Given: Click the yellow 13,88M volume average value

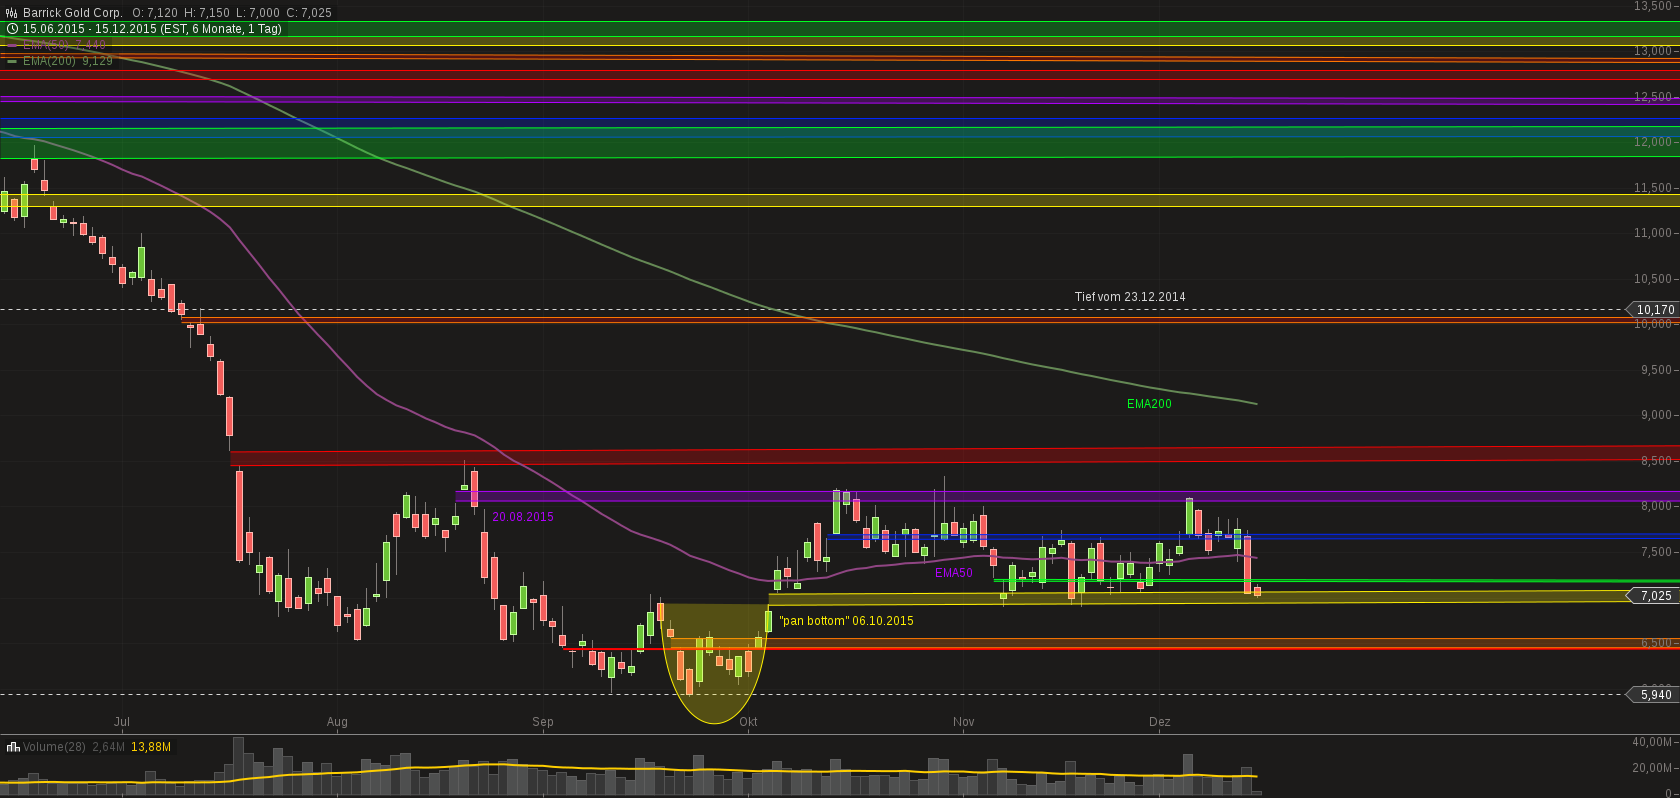Looking at the screenshot, I should [151, 747].
